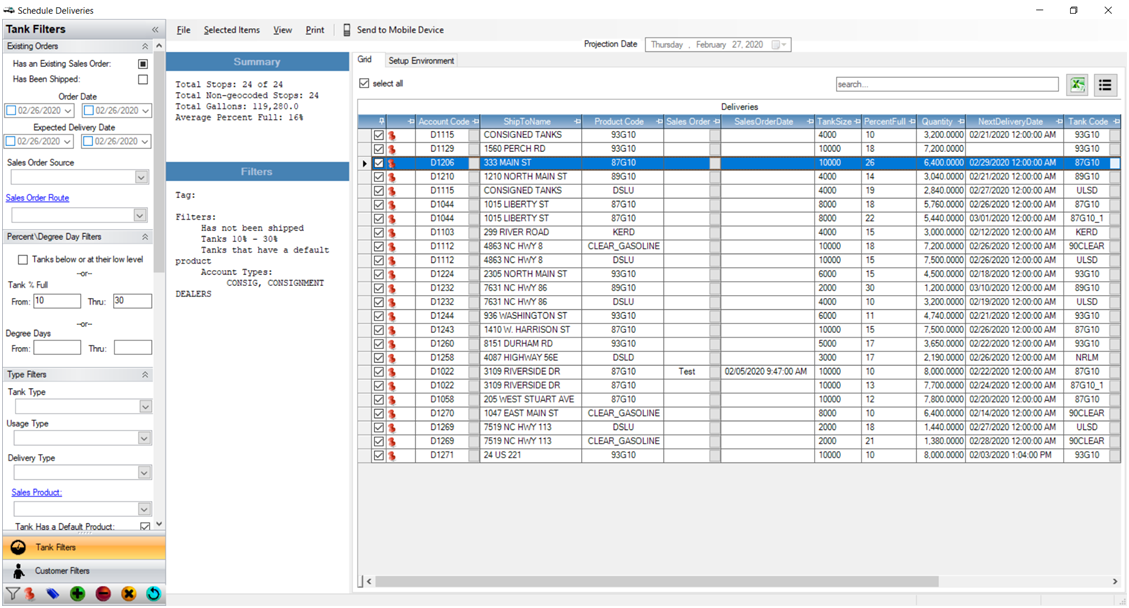Toggle Has an Existing Sales Order checkbox

pyautogui.click(x=143, y=64)
